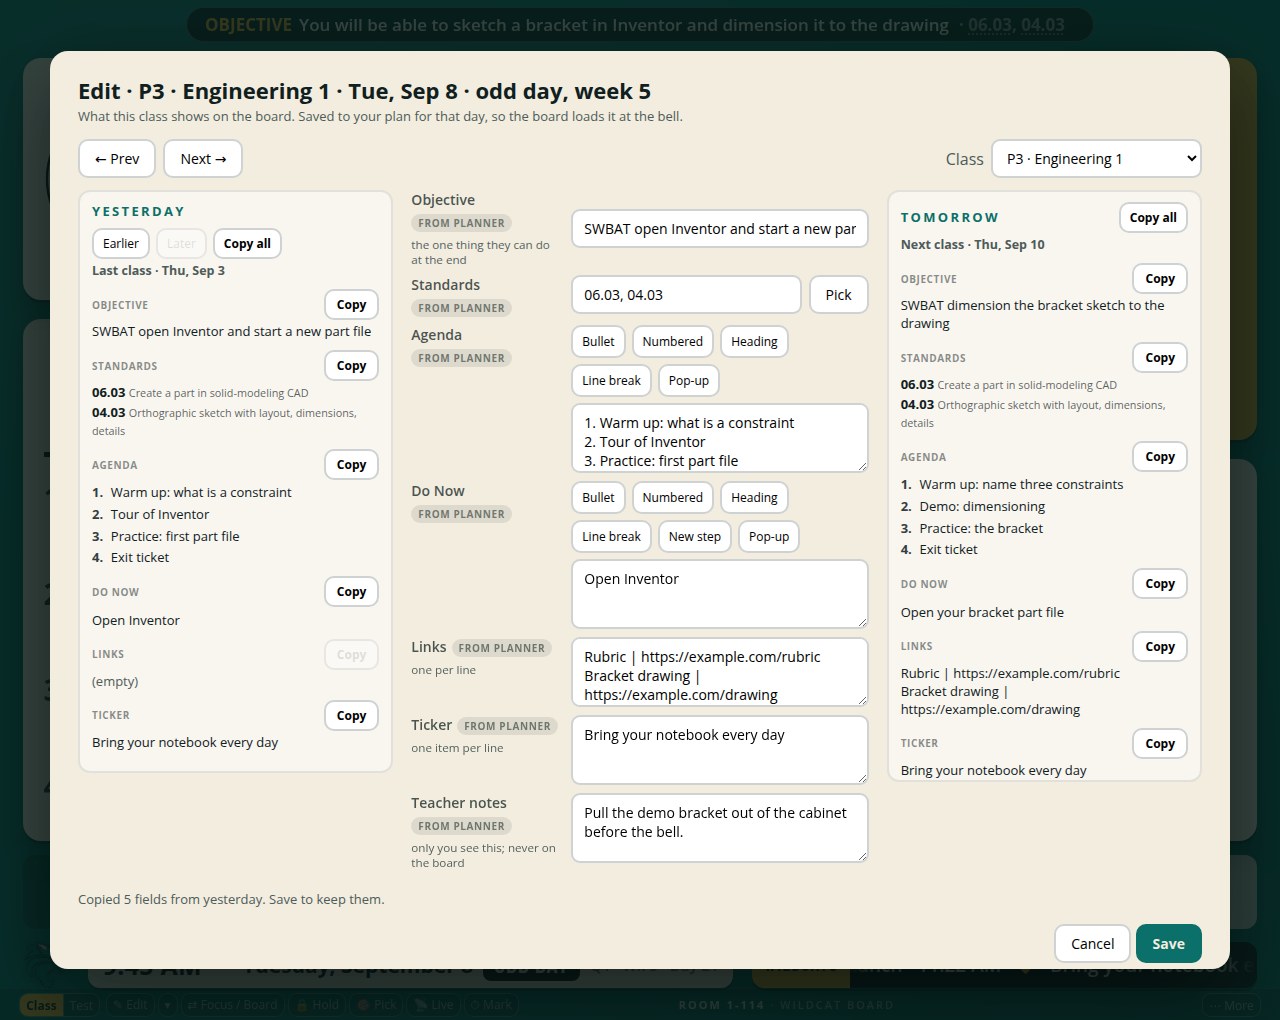Click the Do Now text area with Open Inventor
The image size is (1280, 1020).
[720, 594]
